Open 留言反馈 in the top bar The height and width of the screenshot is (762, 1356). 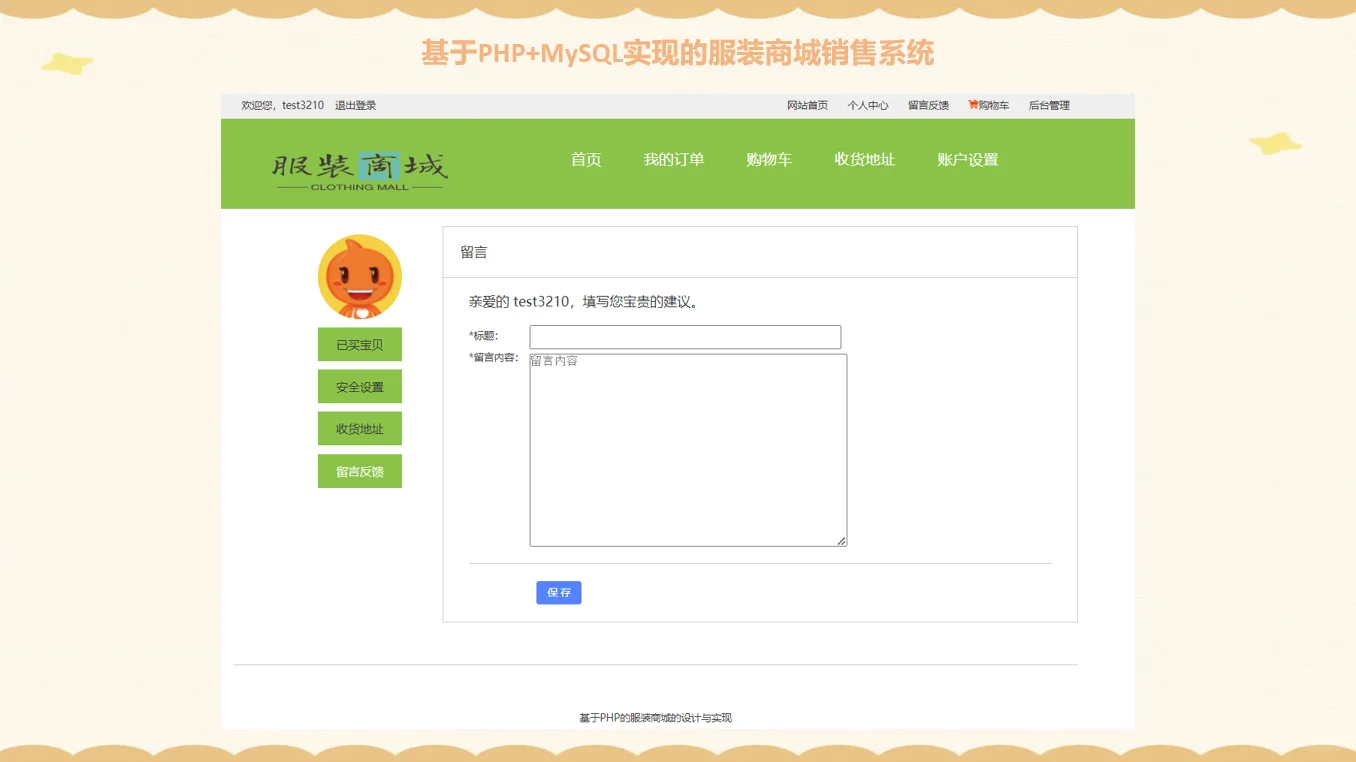[x=929, y=105]
